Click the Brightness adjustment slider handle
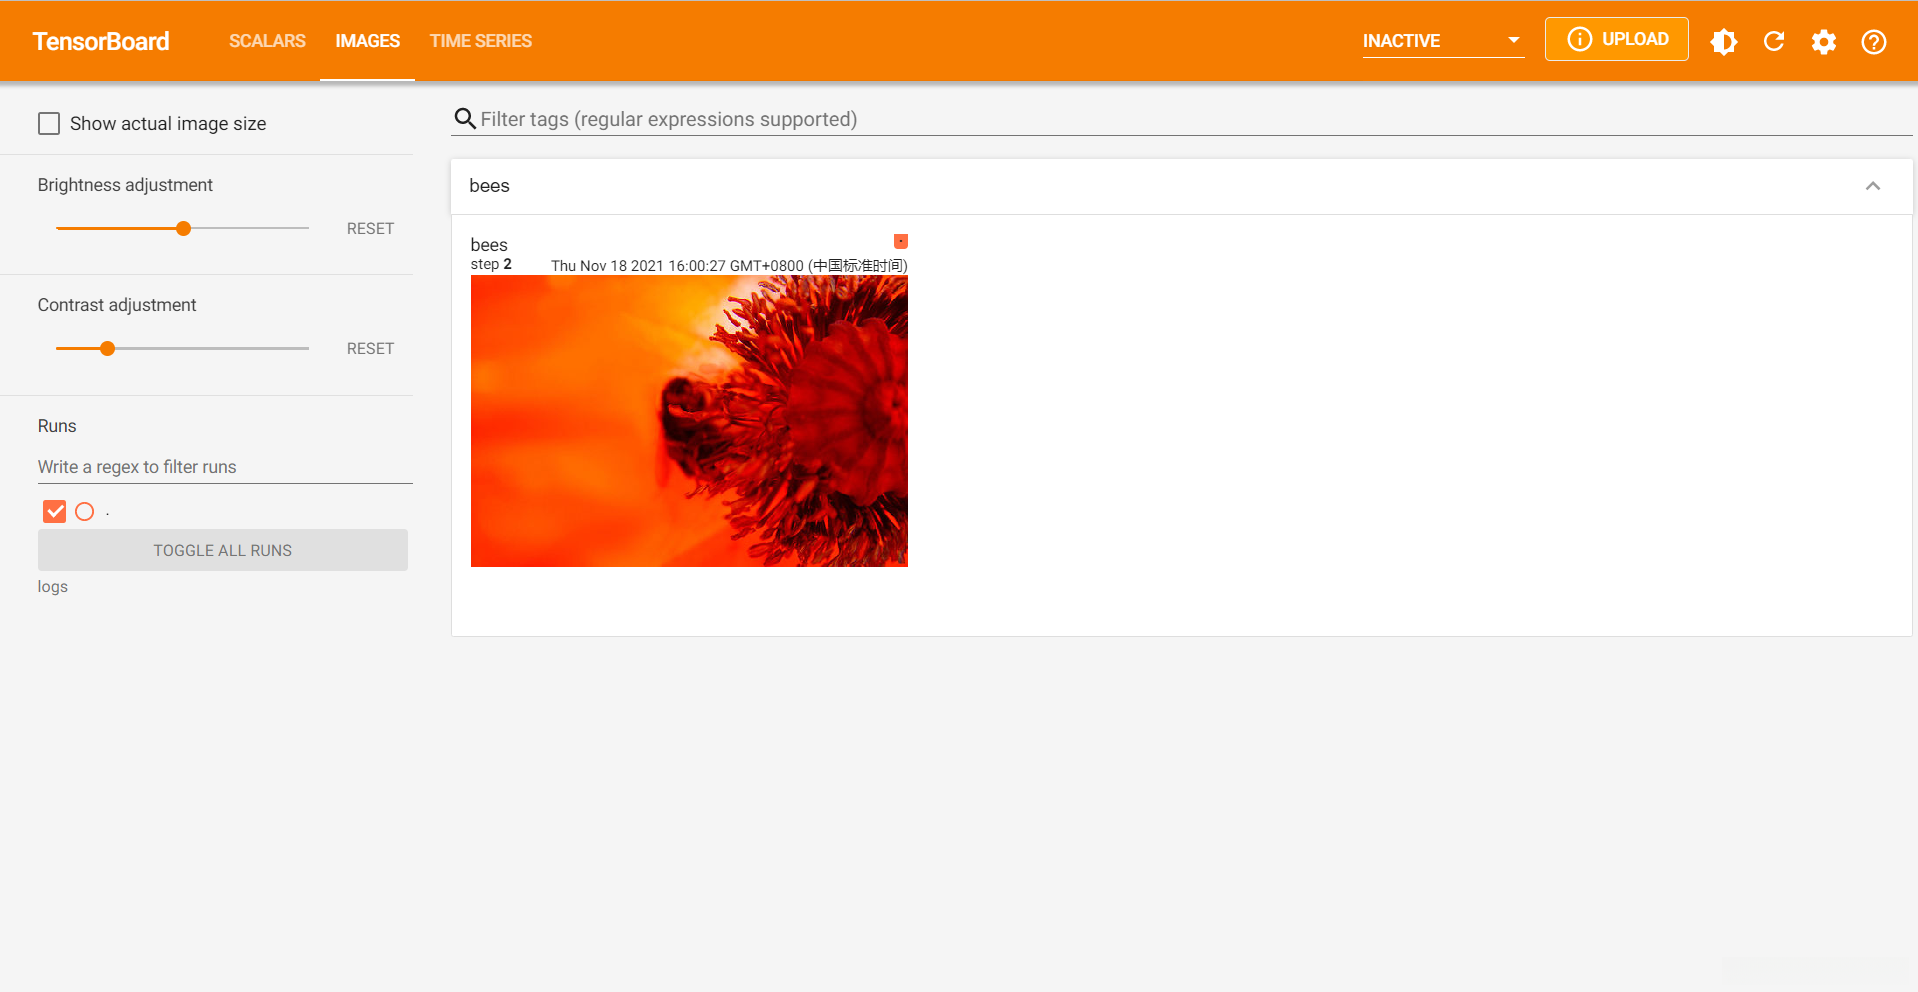The height and width of the screenshot is (992, 1918). pyautogui.click(x=183, y=229)
